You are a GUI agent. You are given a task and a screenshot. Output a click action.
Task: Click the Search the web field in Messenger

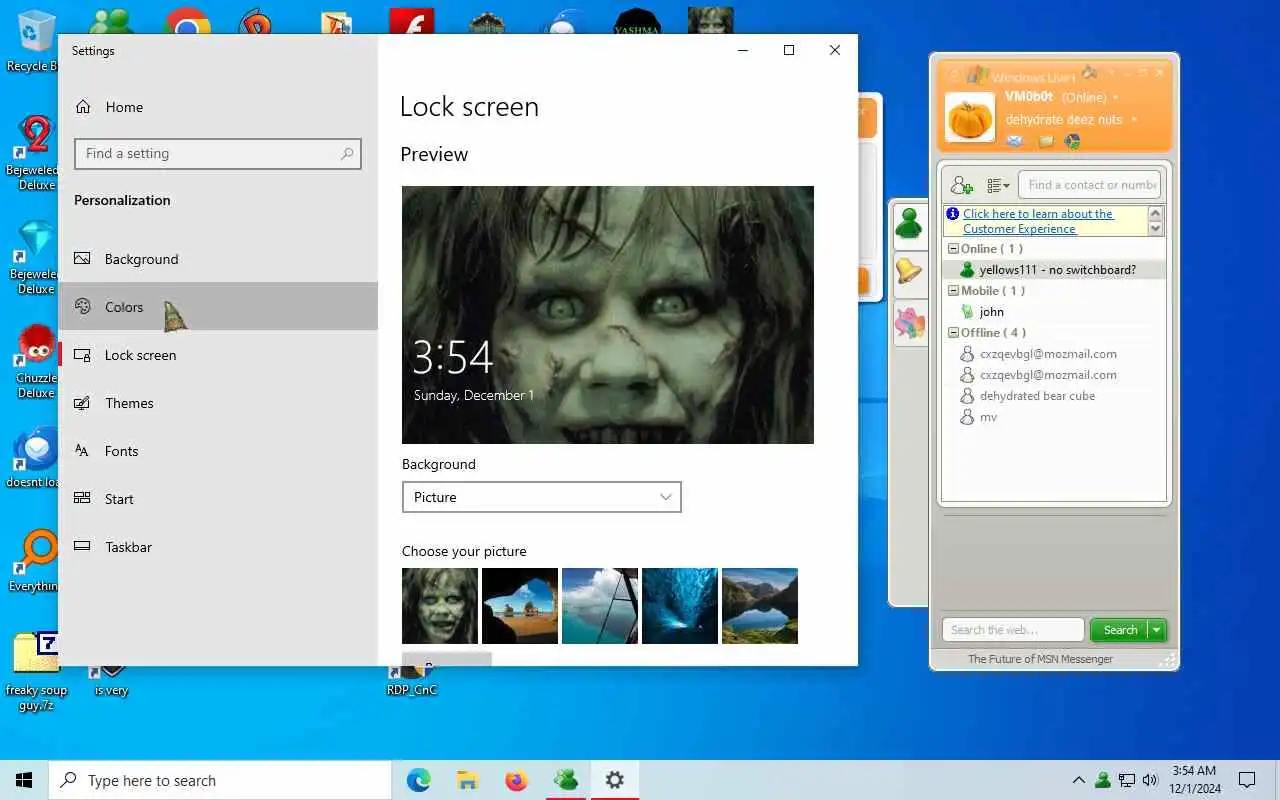click(x=1013, y=630)
